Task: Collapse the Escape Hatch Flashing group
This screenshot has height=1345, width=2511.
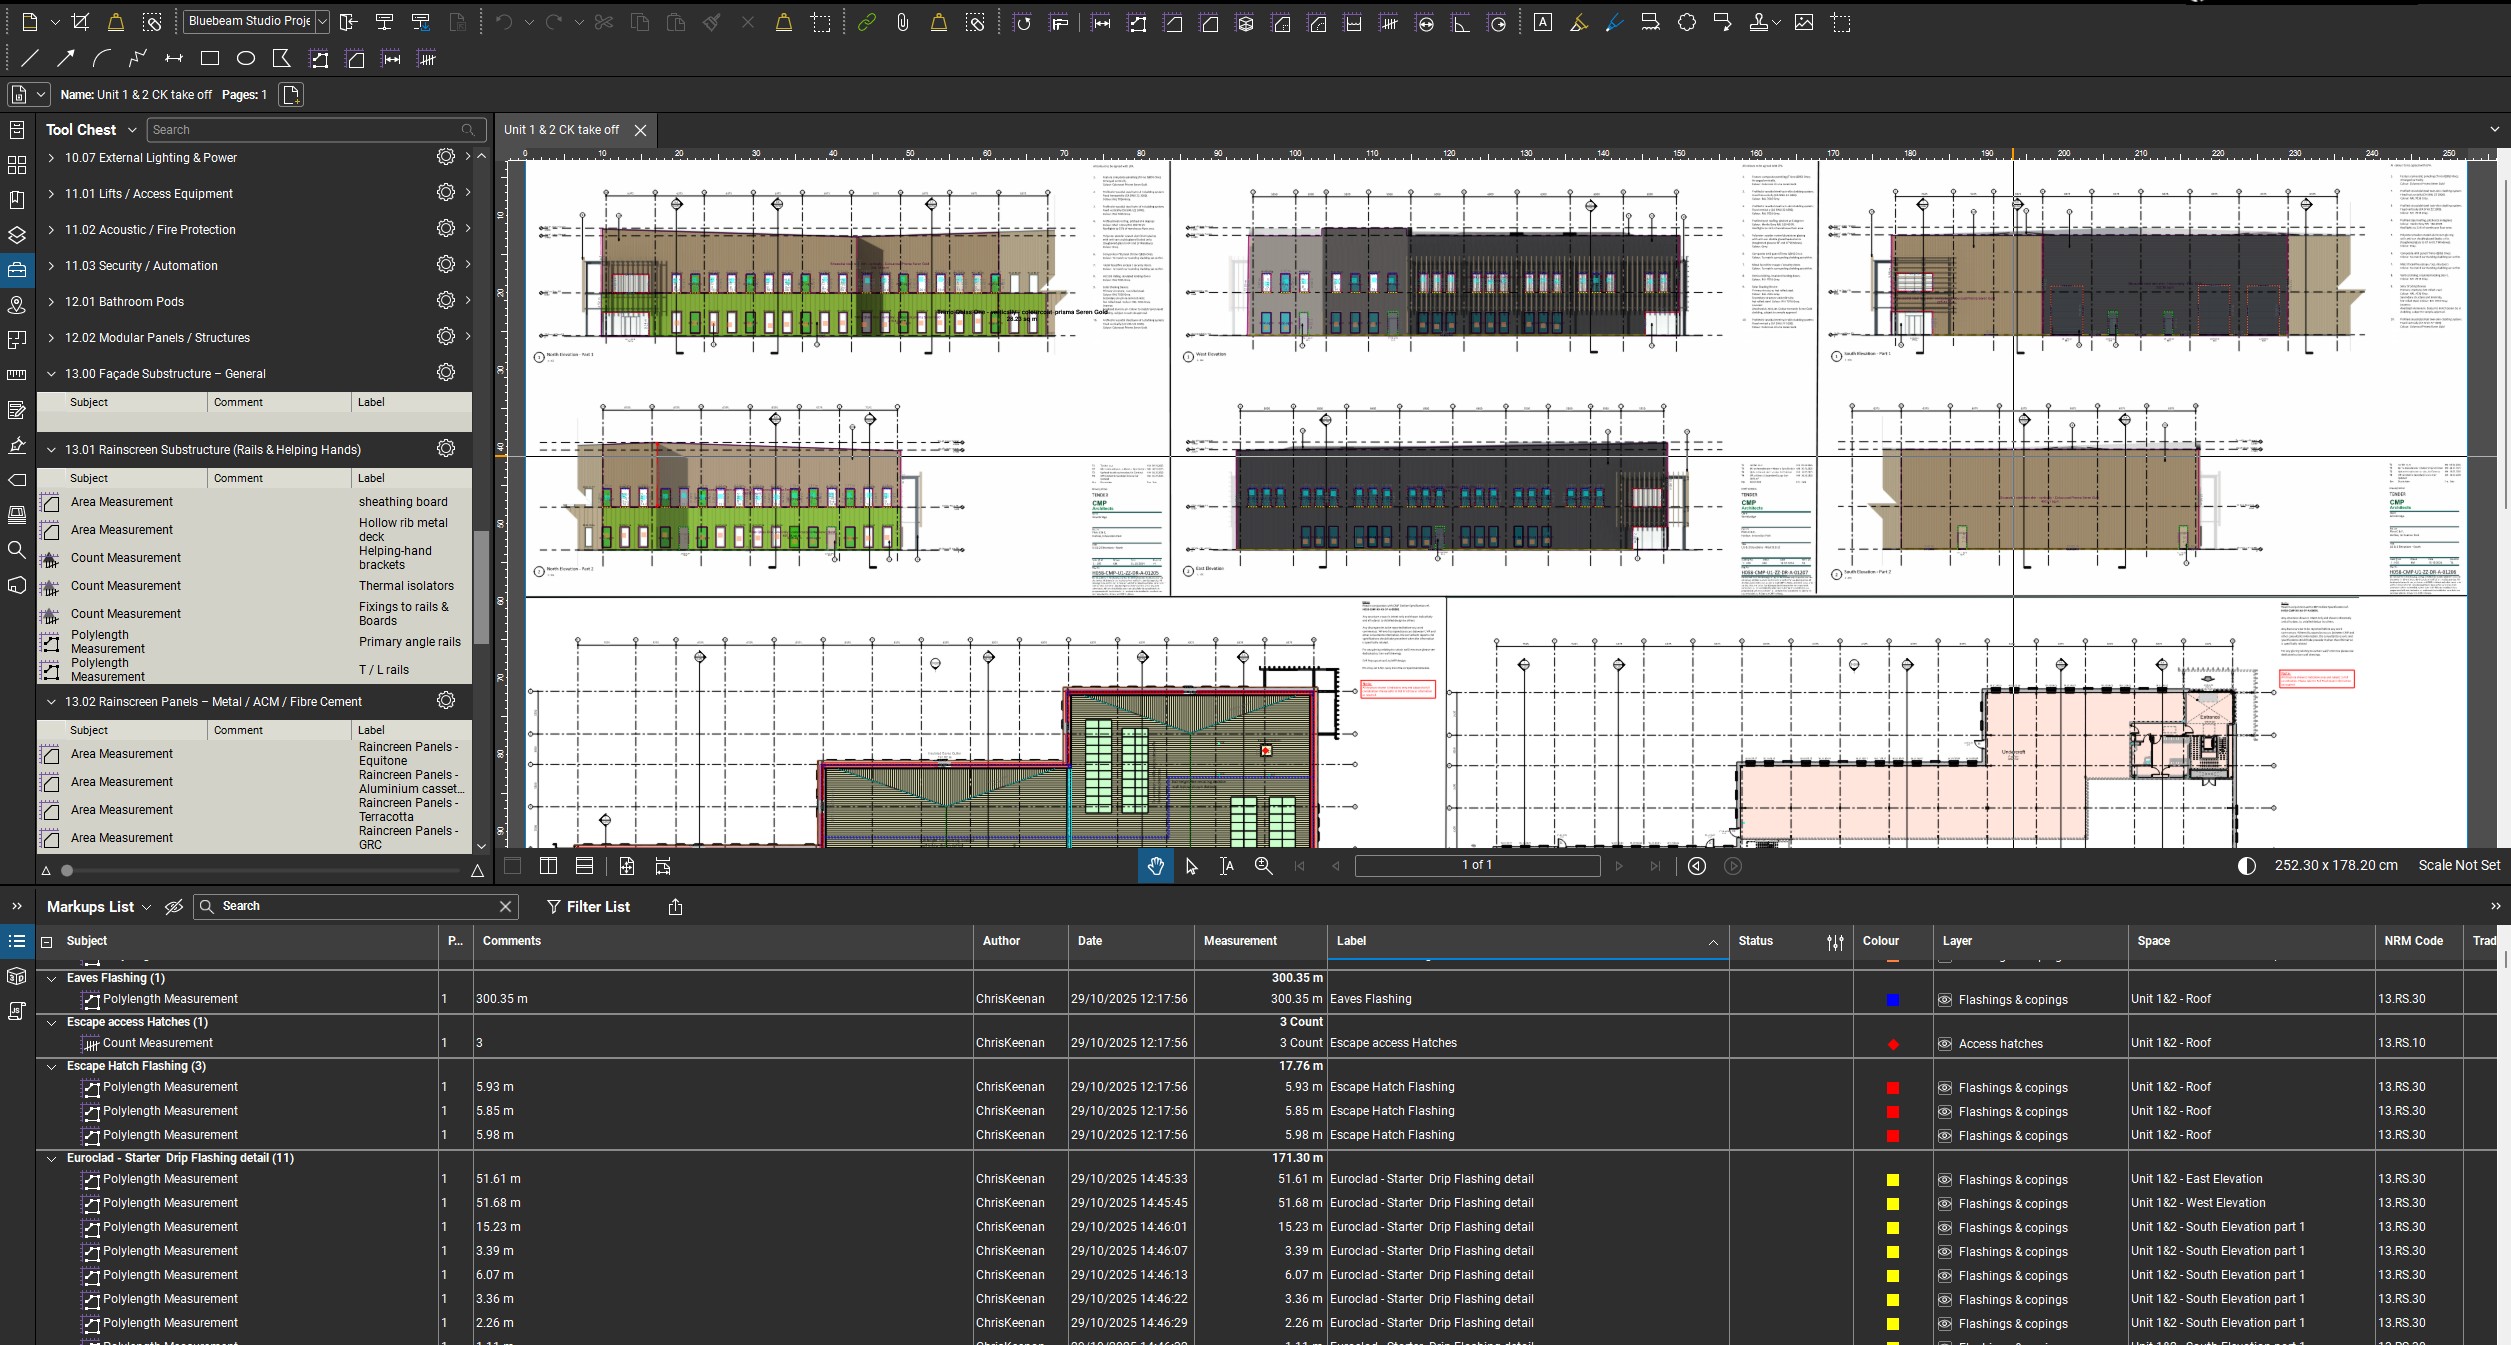Action: click(52, 1066)
